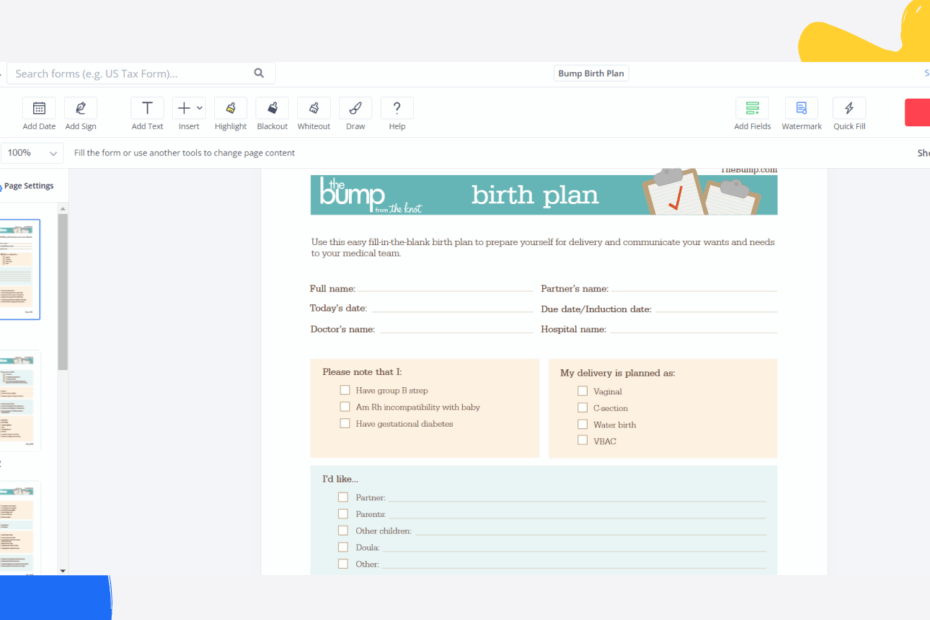Screen dimensions: 930x620
Task: Open the 100% zoom dropdown
Action: click(32, 153)
